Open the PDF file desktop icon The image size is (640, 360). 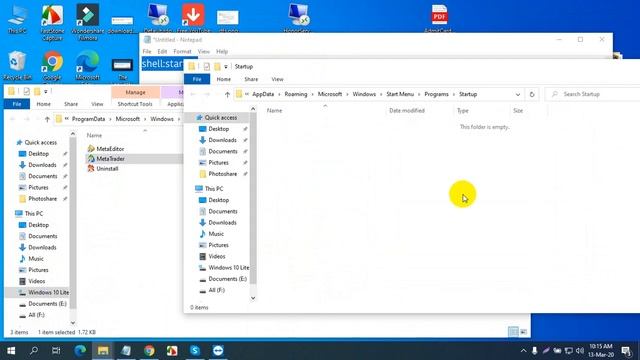pos(439,18)
